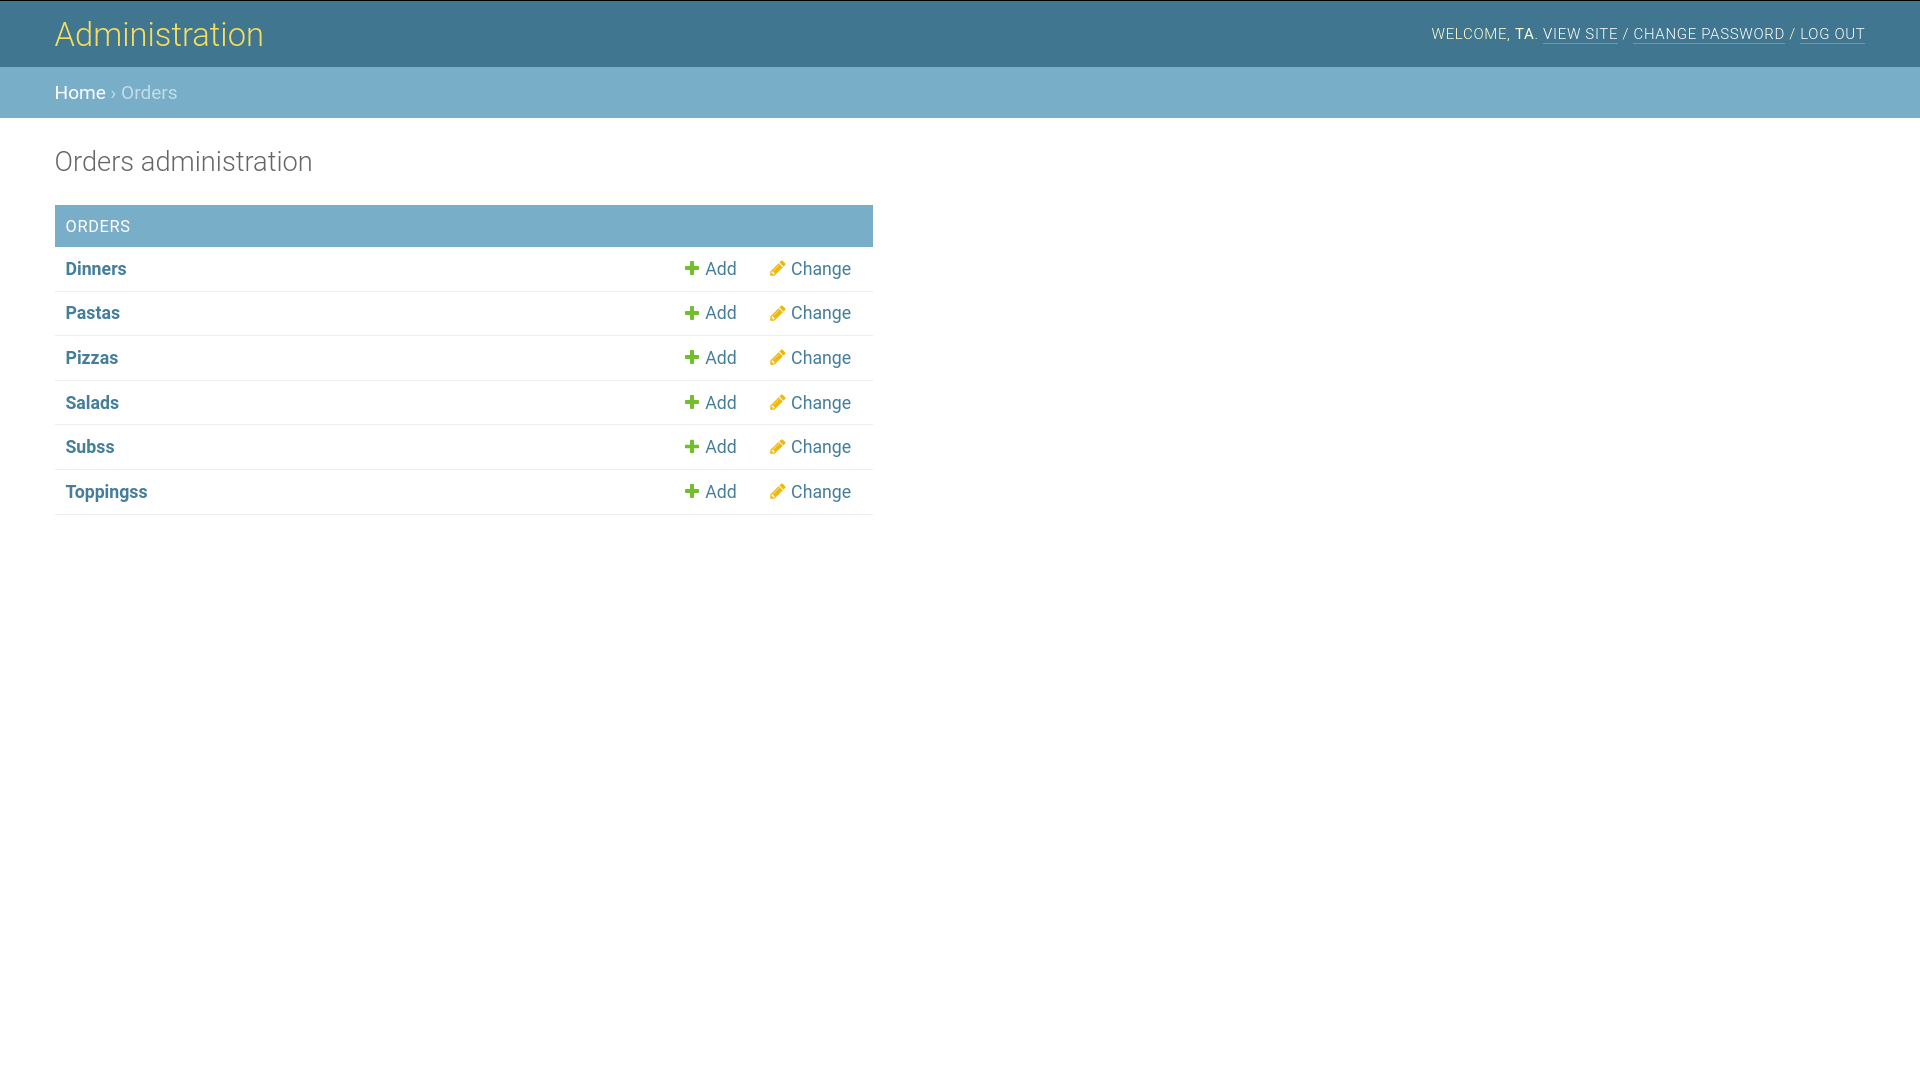Click the pencil icon in Toppingss row
This screenshot has height=1080, width=1920.
(777, 492)
